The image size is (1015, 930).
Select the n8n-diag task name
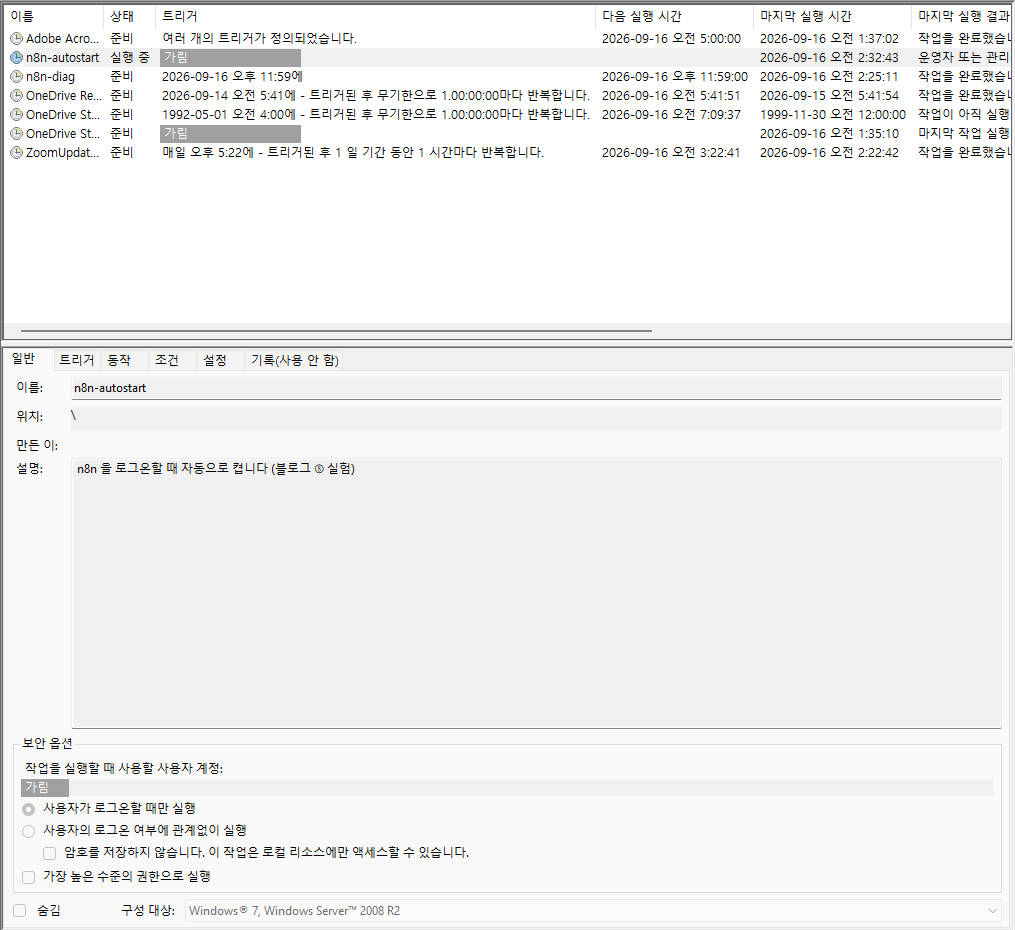click(x=50, y=77)
